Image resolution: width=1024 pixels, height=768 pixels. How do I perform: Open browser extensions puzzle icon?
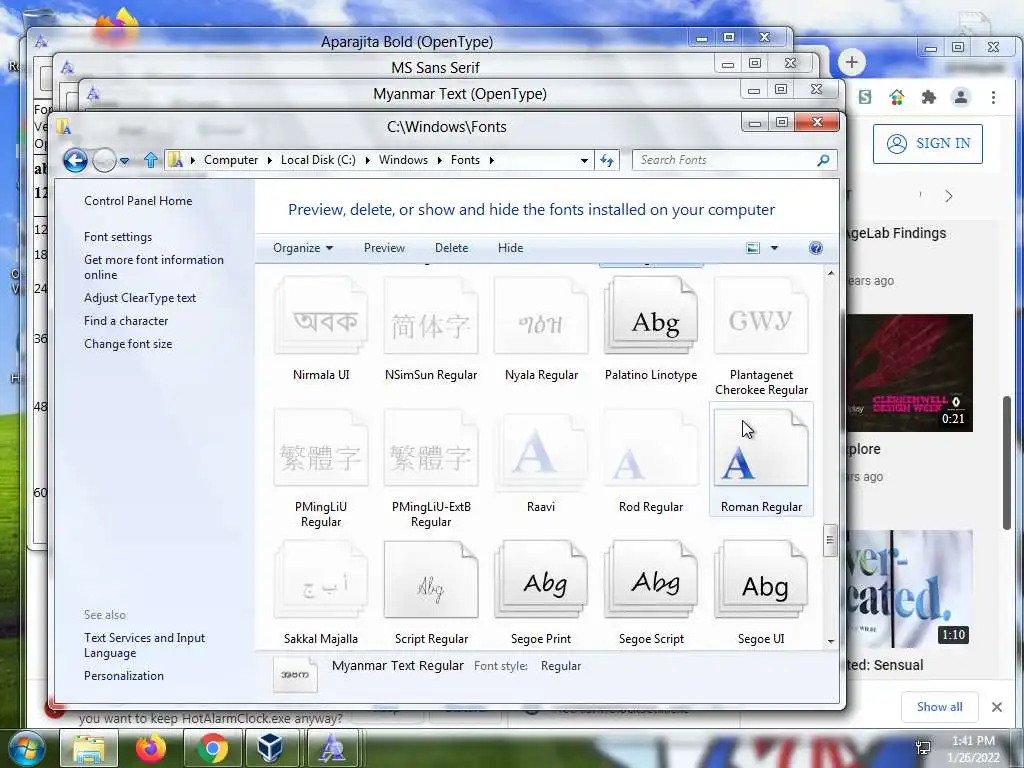click(x=928, y=97)
